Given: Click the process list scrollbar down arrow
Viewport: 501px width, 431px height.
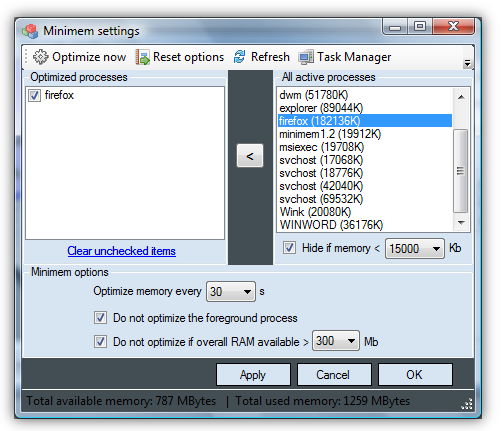Looking at the screenshot, I should point(461,223).
